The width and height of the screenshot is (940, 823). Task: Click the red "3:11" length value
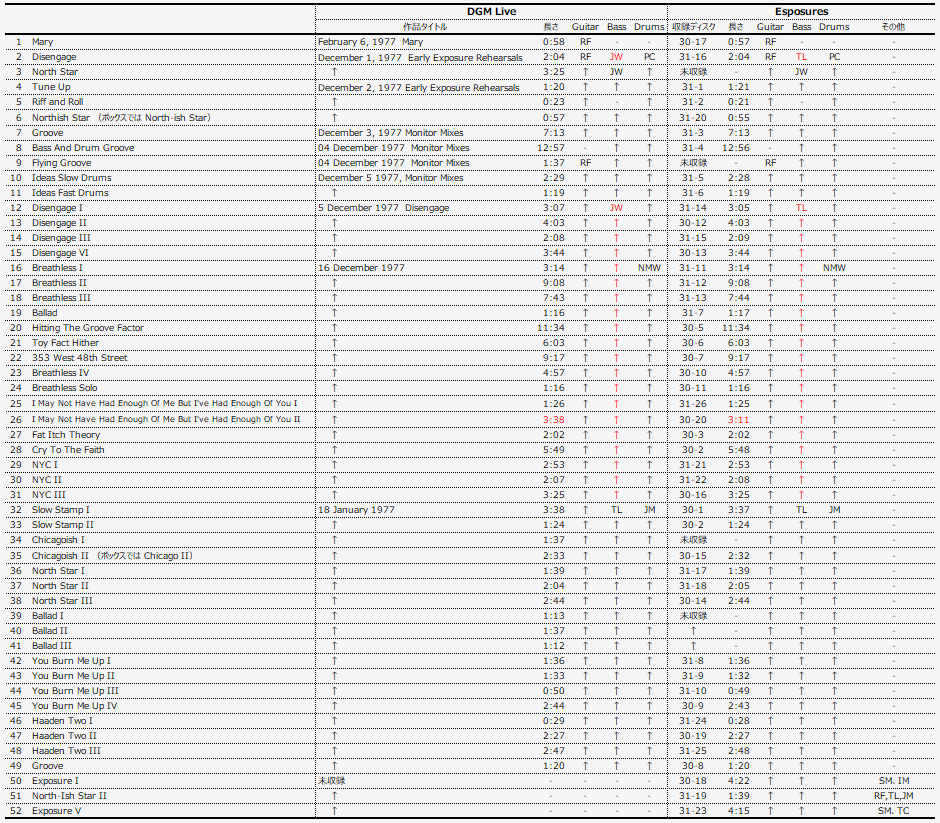pos(739,420)
